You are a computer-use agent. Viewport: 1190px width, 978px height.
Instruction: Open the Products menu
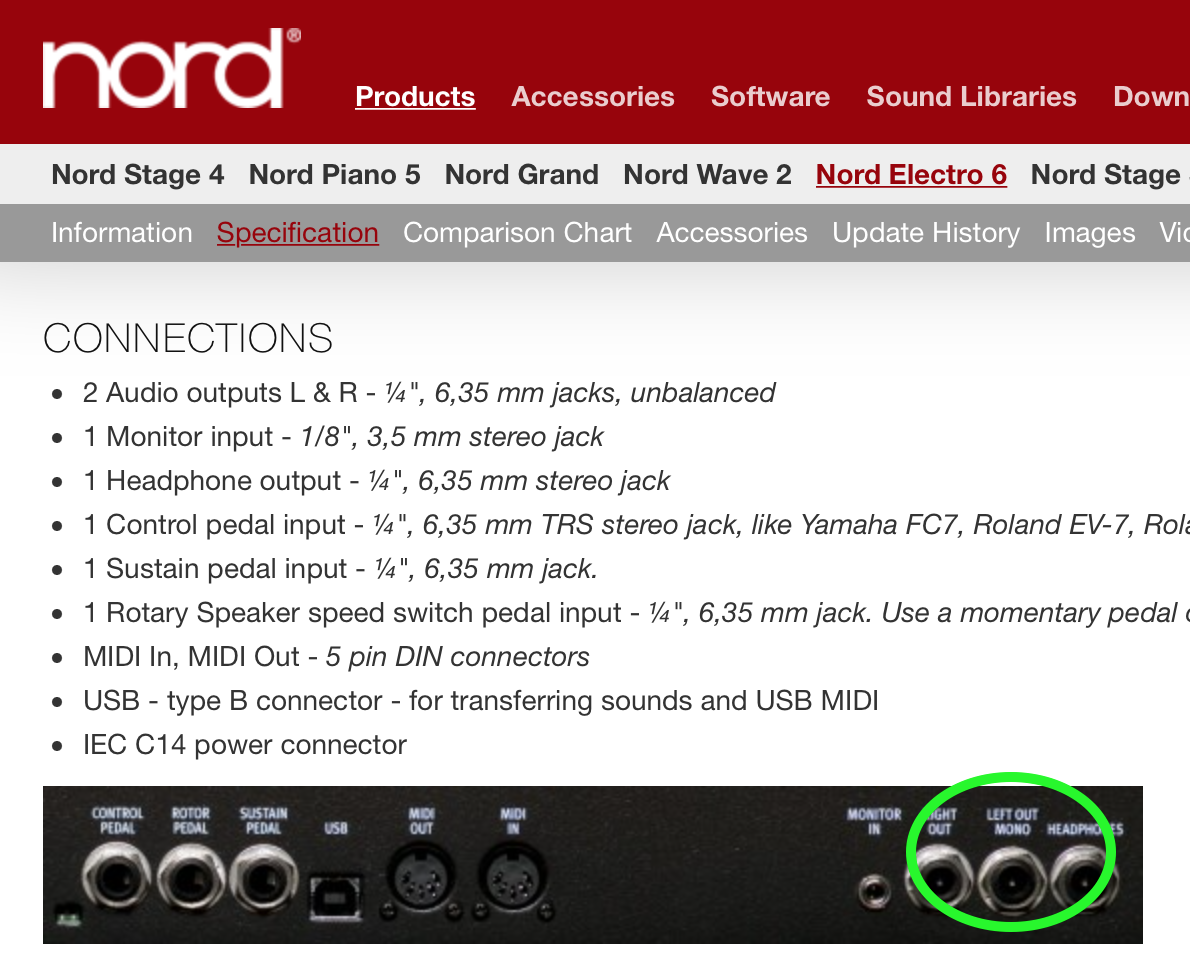415,96
